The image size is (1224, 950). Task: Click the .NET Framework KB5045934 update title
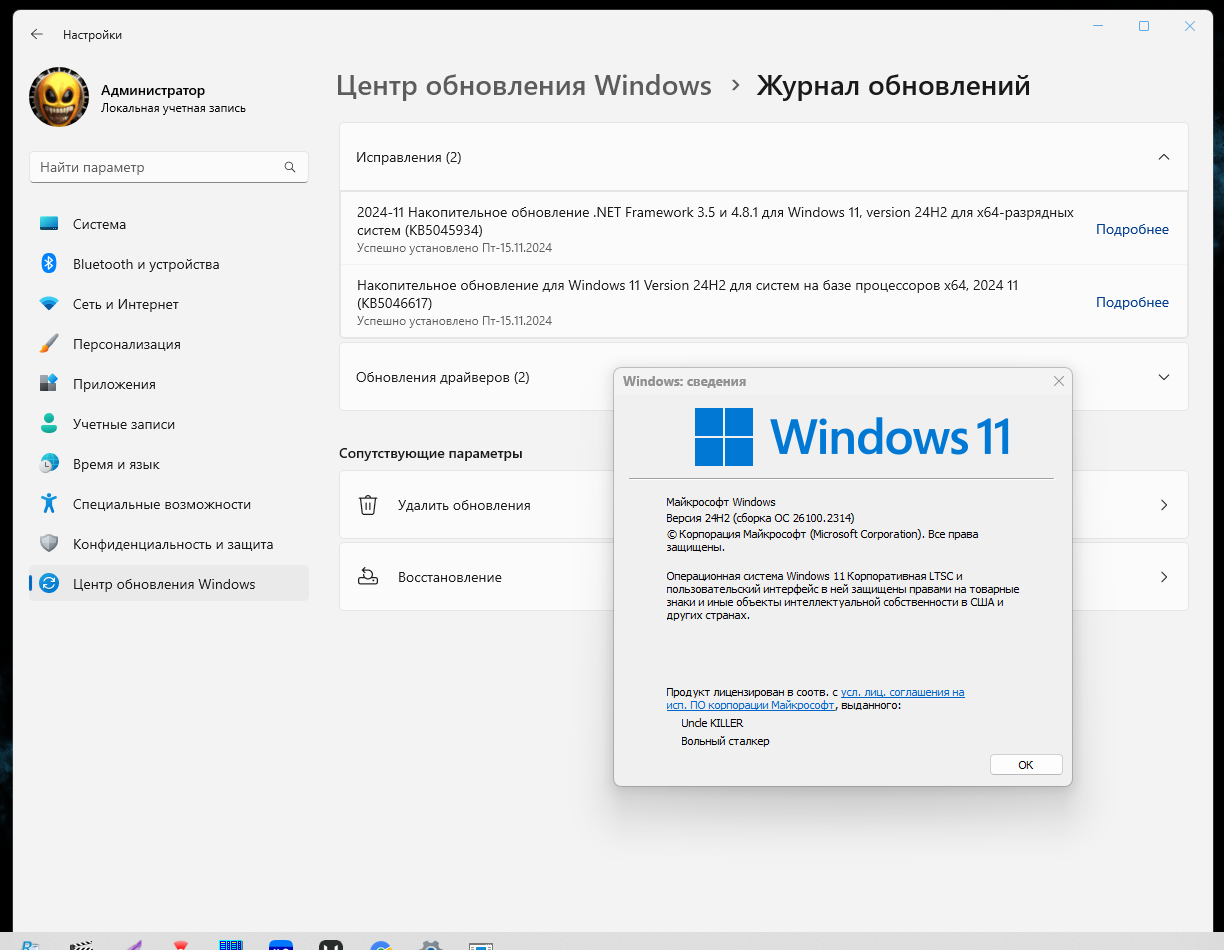click(715, 221)
